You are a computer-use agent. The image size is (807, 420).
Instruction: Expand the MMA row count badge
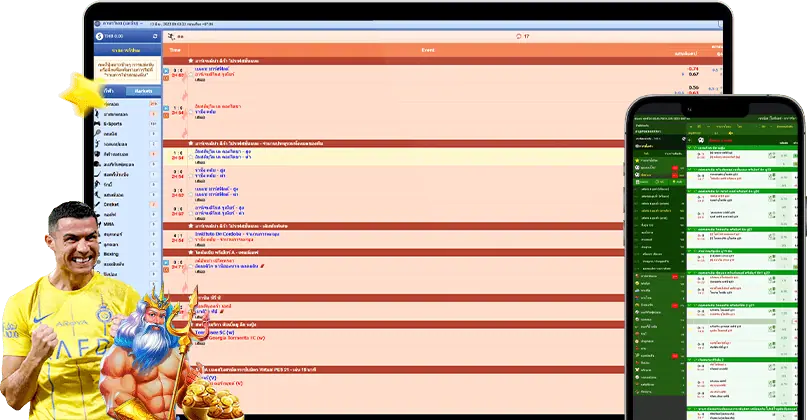[153, 224]
